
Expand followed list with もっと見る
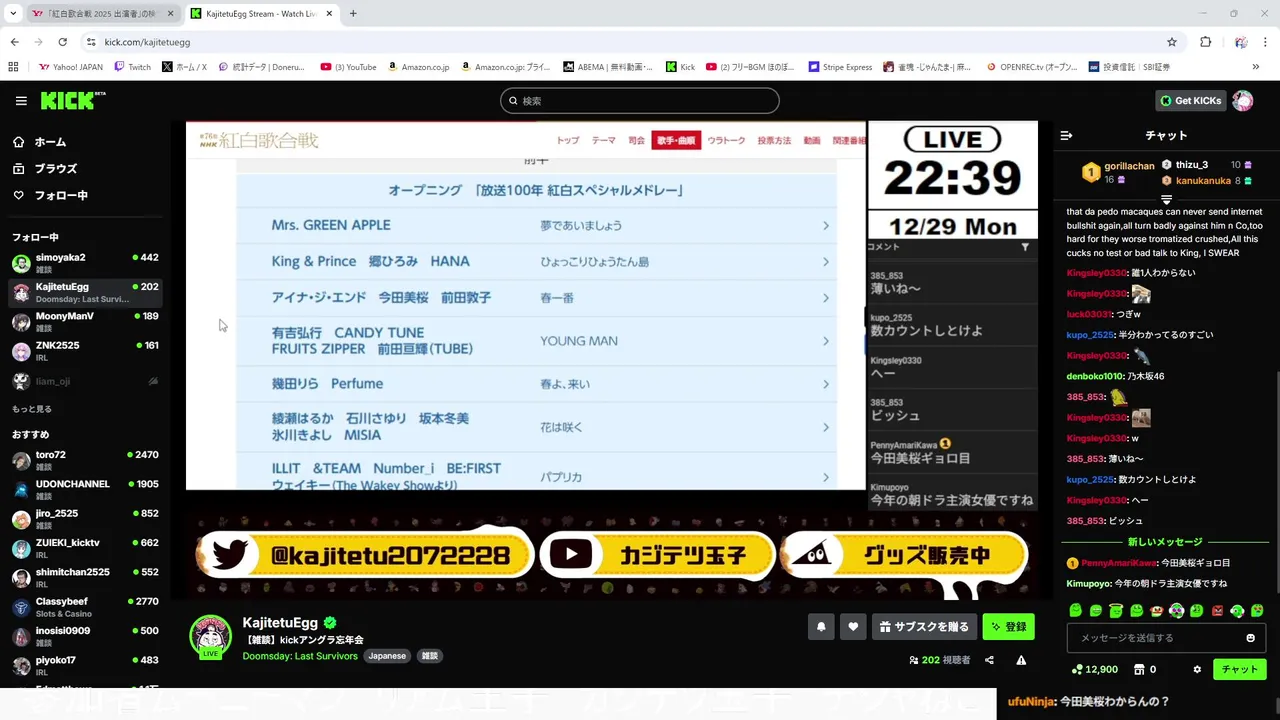32,409
